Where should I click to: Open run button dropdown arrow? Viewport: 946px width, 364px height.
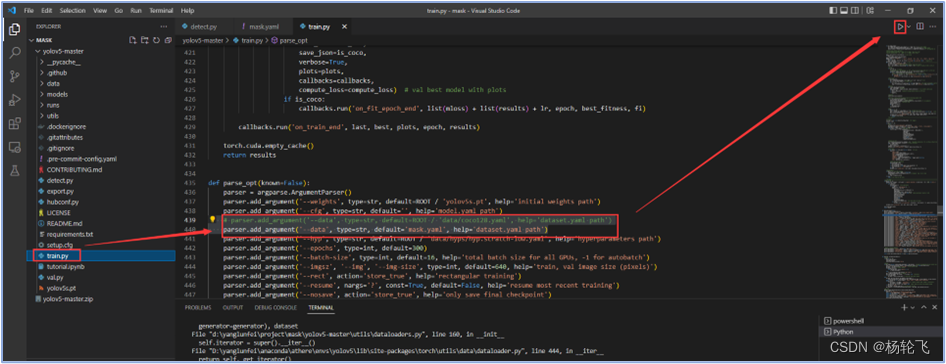[908, 27]
